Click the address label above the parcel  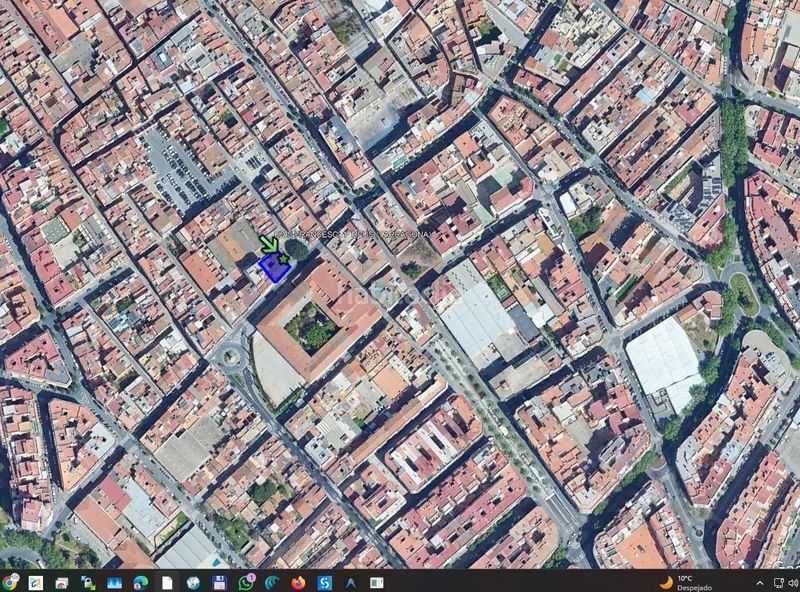click(x=351, y=234)
